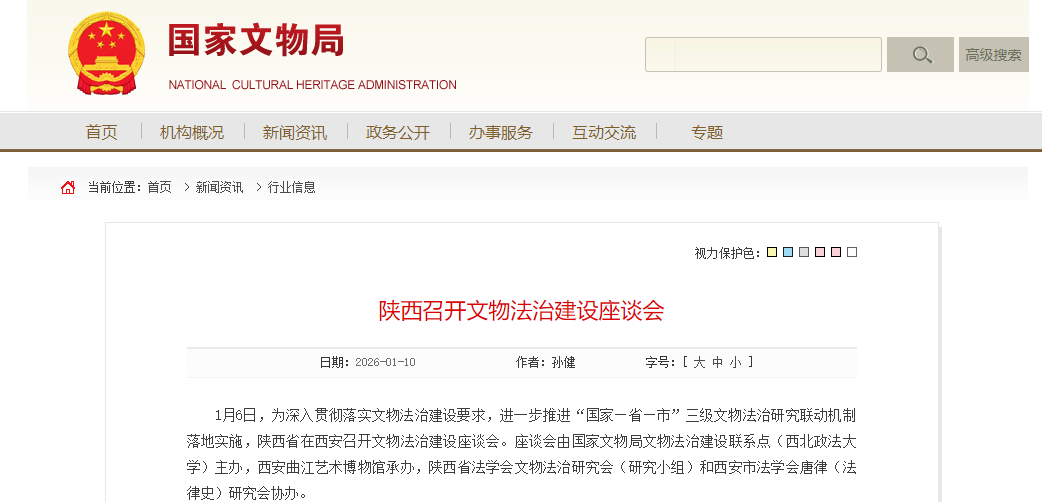Screen dimensions: 1042x502
Task: Open the 专题 navigation menu
Action: [707, 132]
